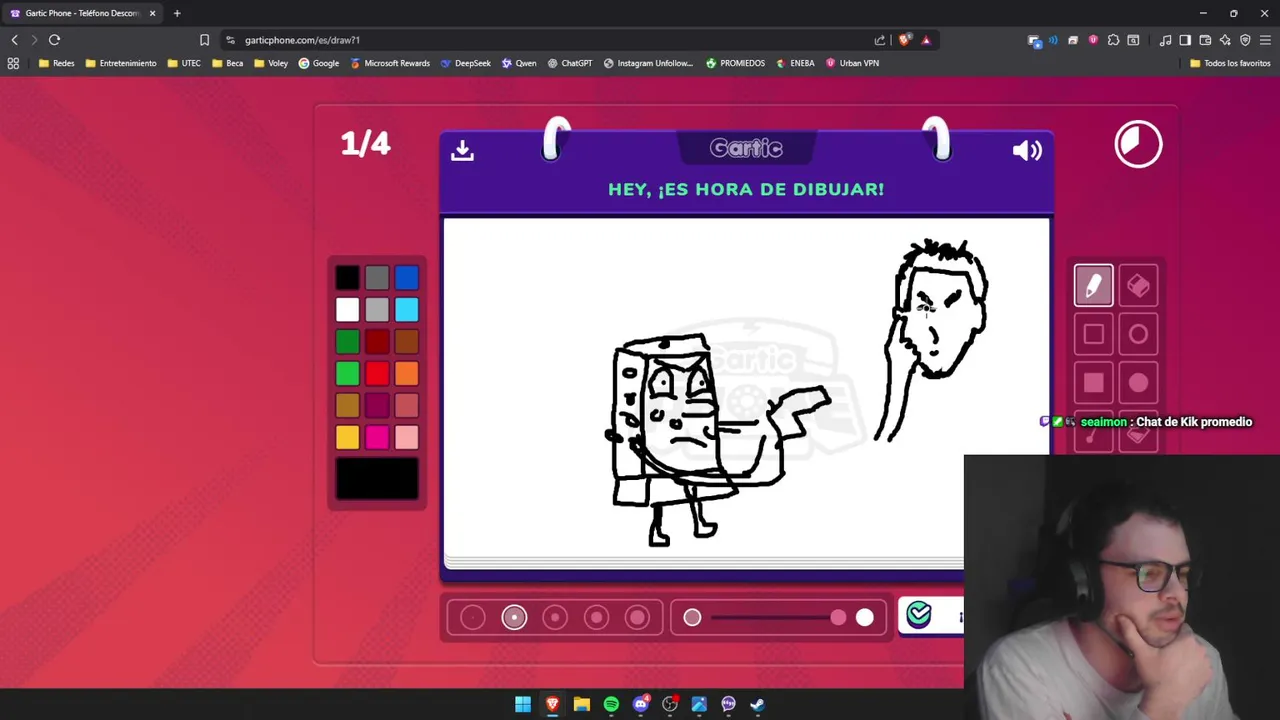Expand the Redes bookmark folder

point(56,63)
